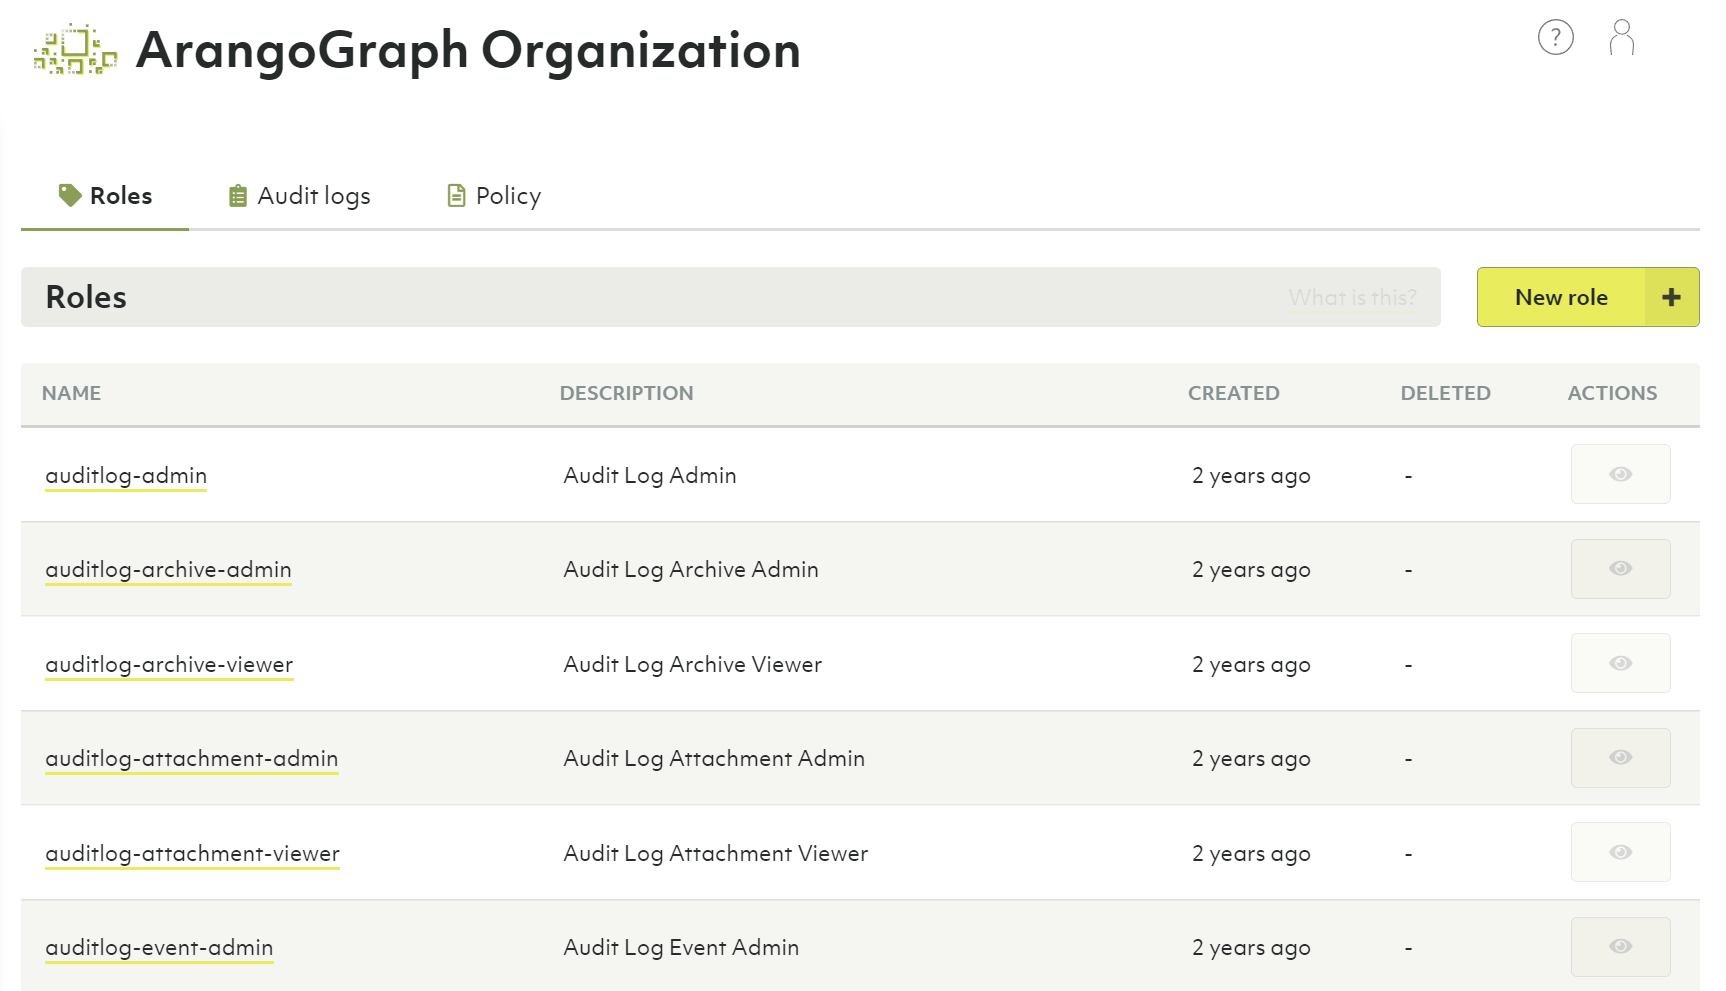View auditlog-attachment-viewer role via eye icon
Viewport: 1726px width, 991px height.
pos(1620,852)
